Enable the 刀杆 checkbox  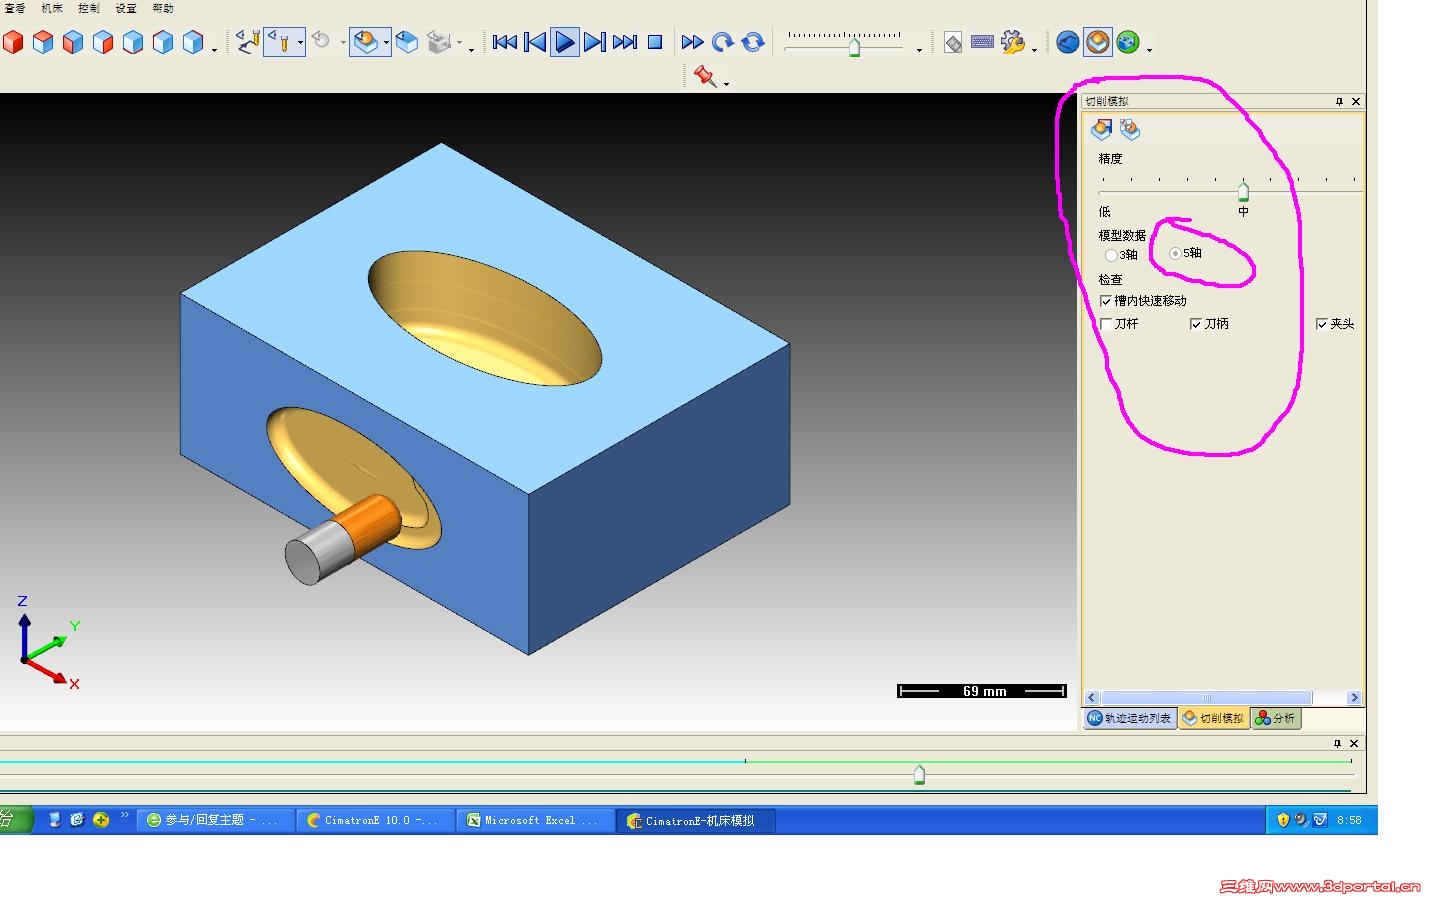pos(1106,323)
